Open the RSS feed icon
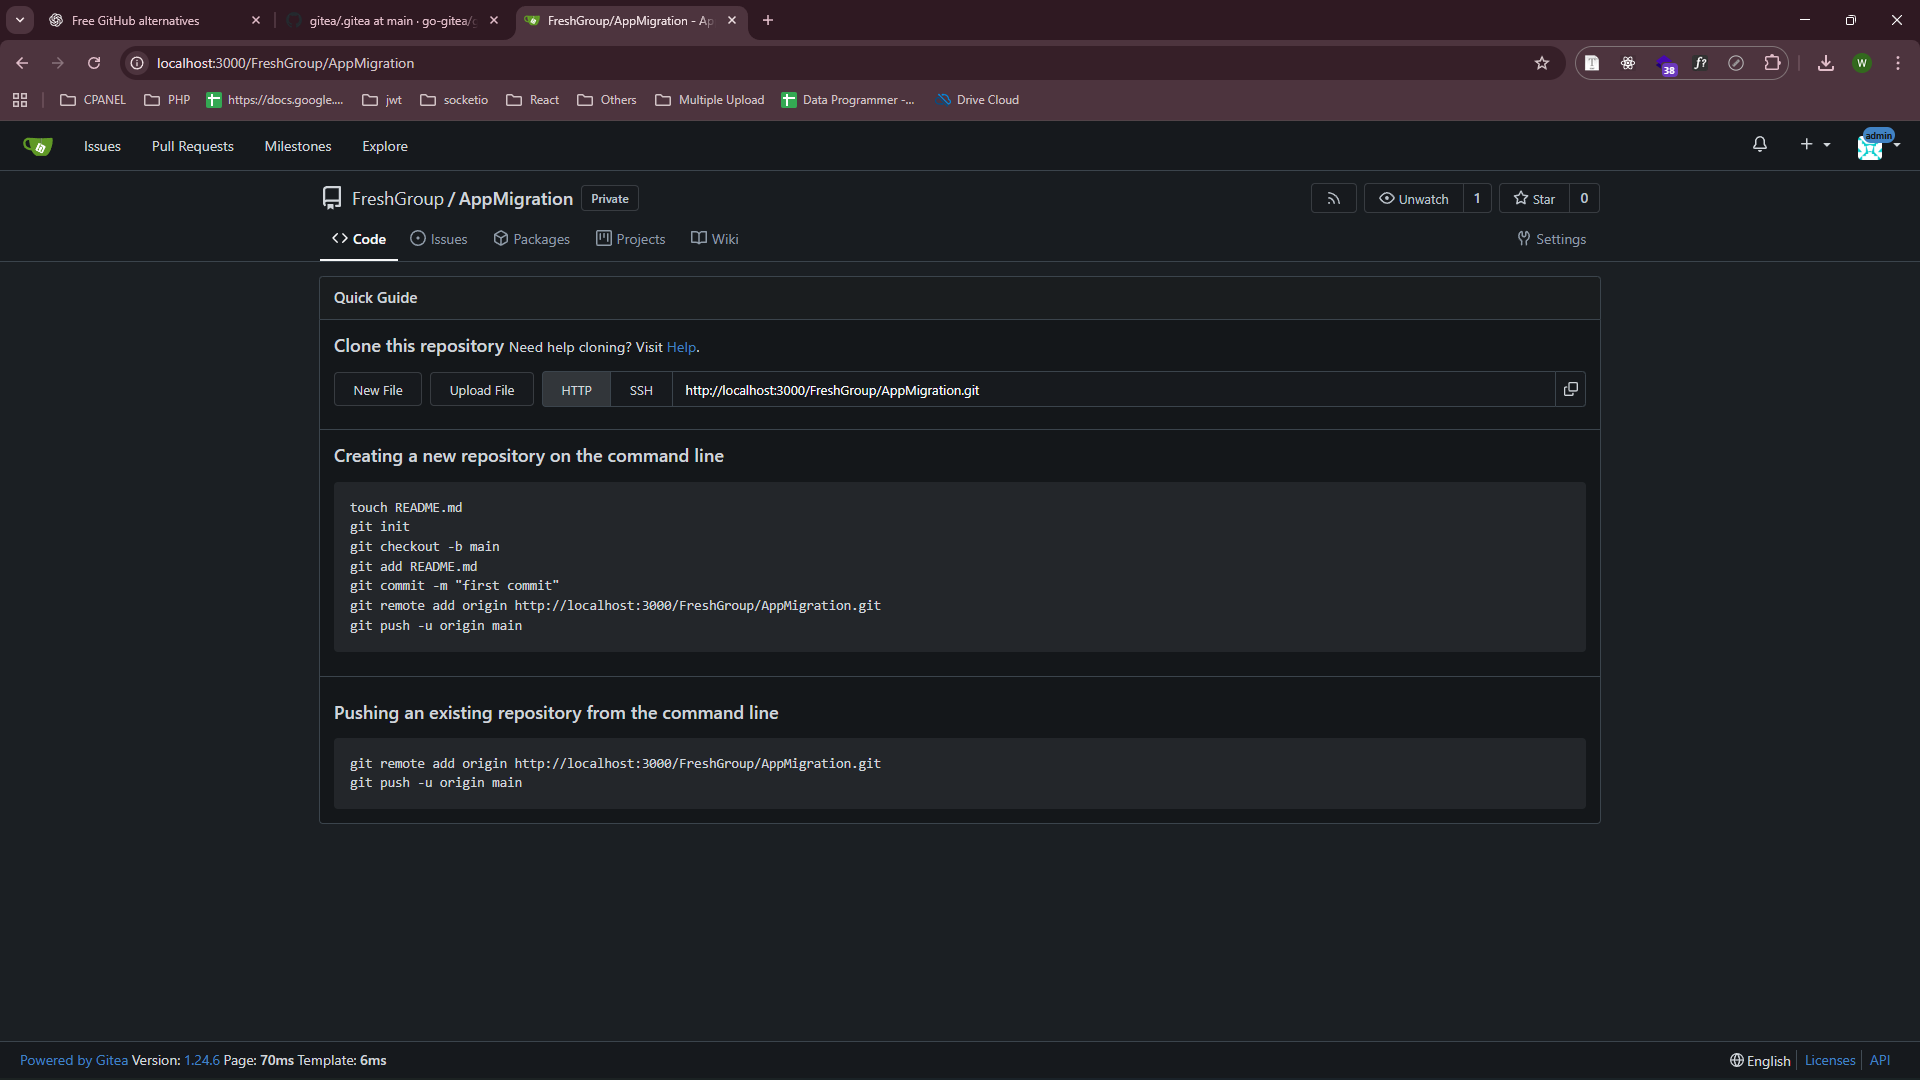Screen dimensions: 1920x1080 pos(1333,199)
